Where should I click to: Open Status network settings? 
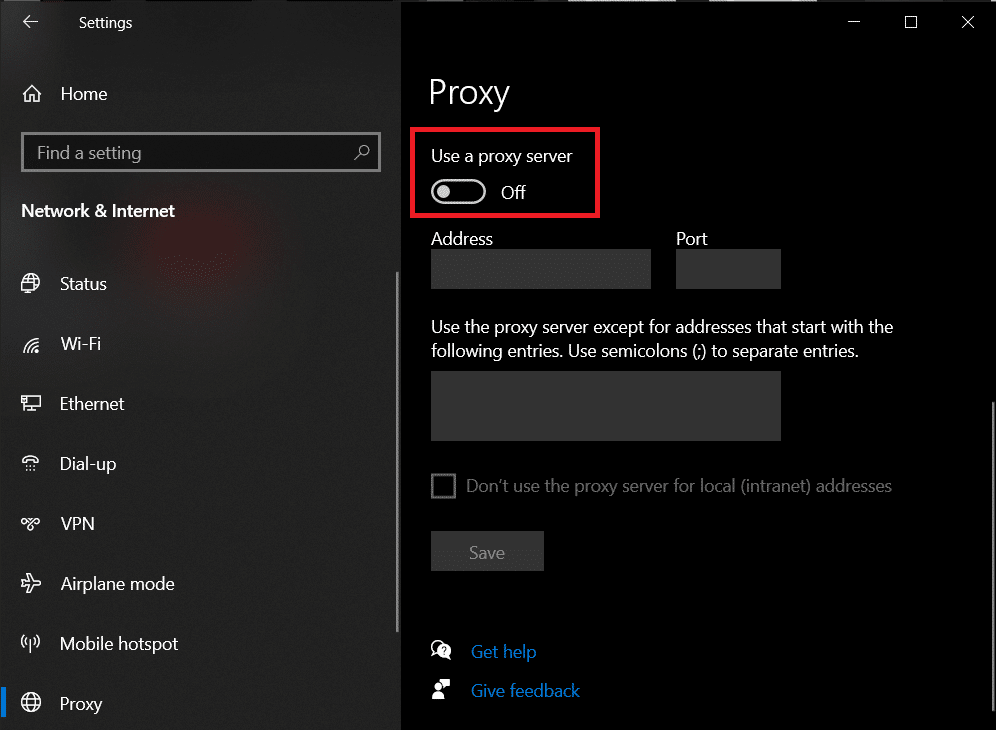click(83, 284)
